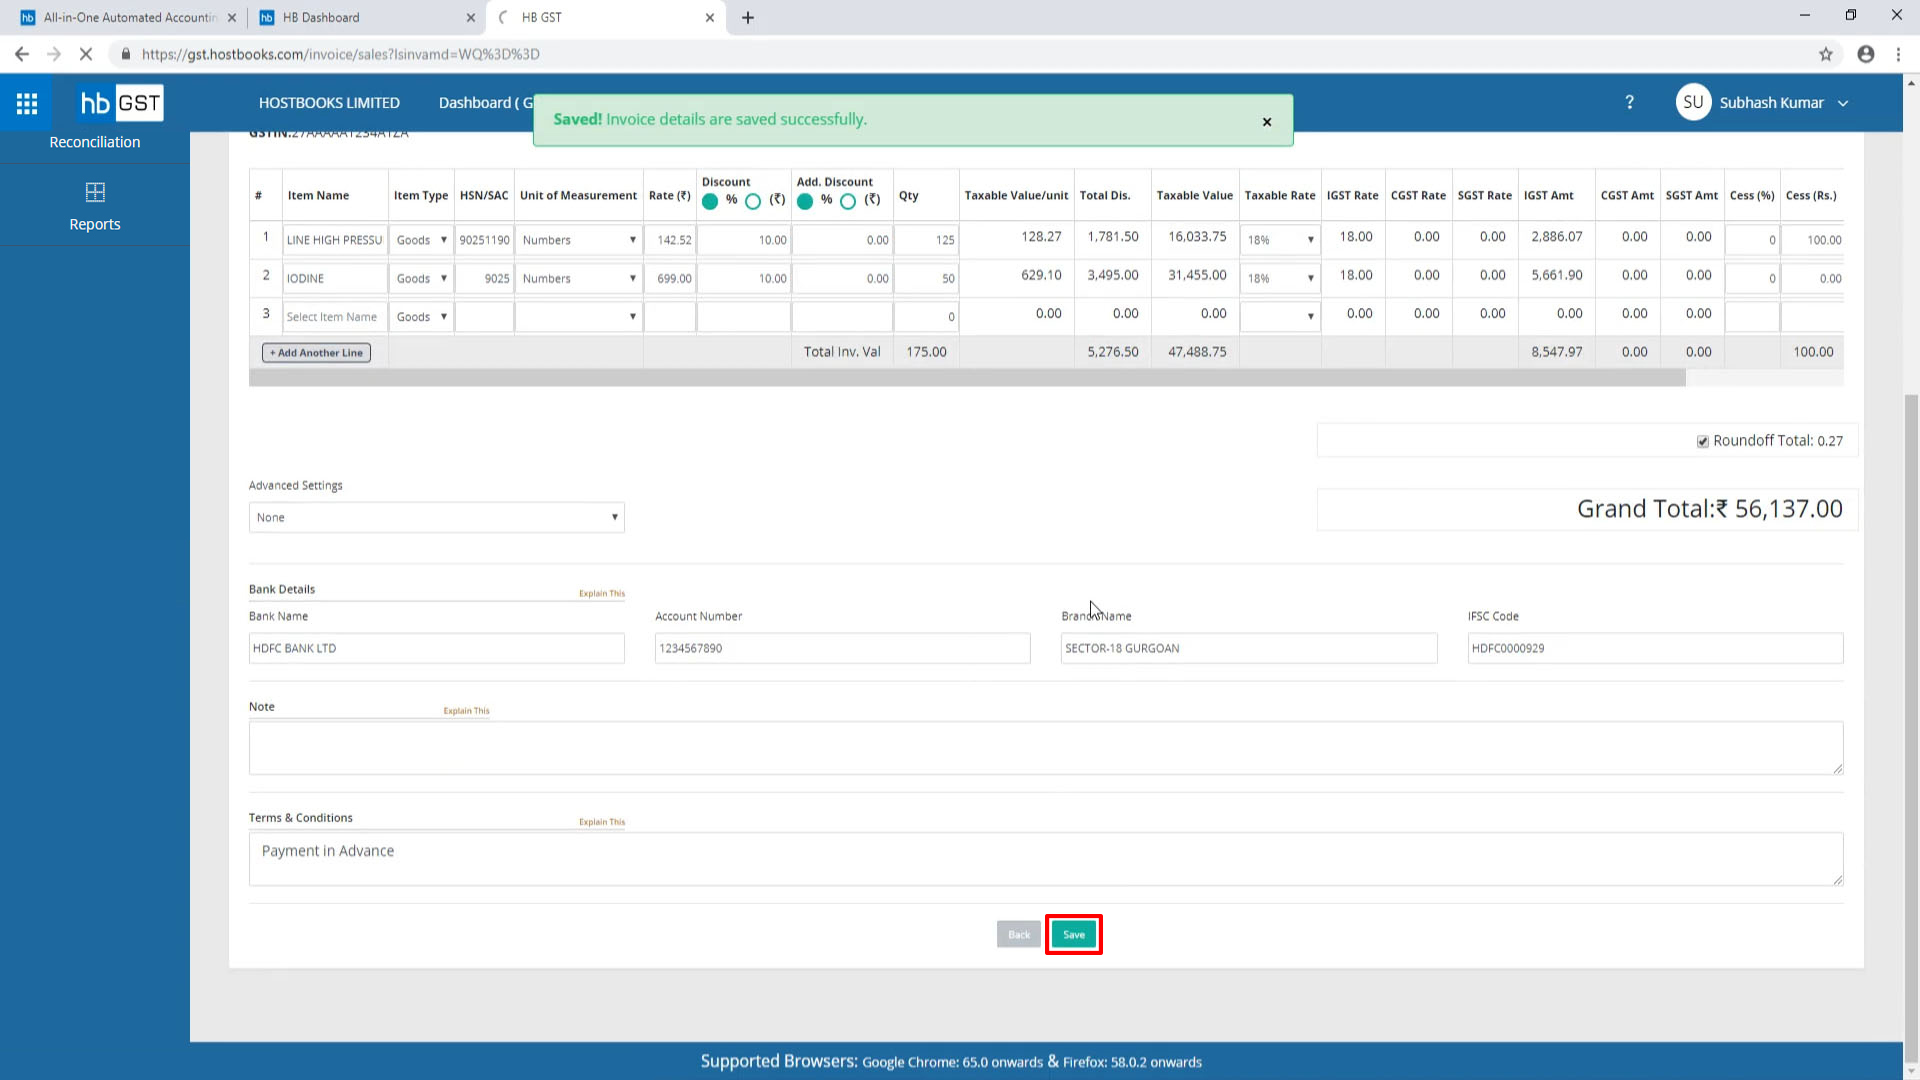The image size is (1920, 1080).
Task: Select Add. Discount rupee radio button
Action: [x=848, y=201]
